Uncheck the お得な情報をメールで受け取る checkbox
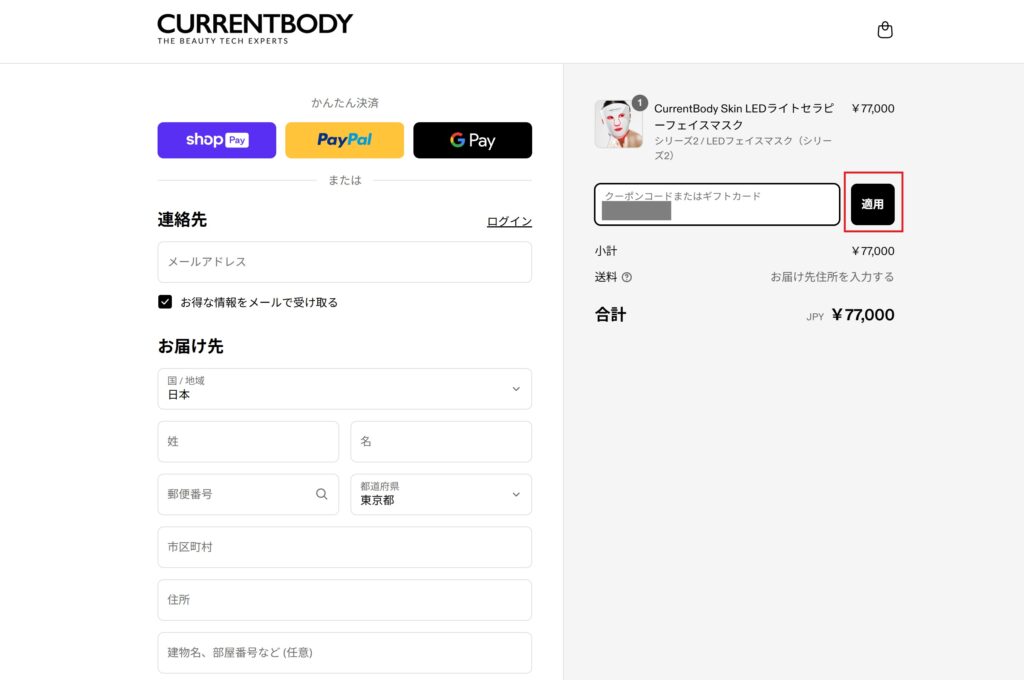1024x680 pixels. click(165, 302)
